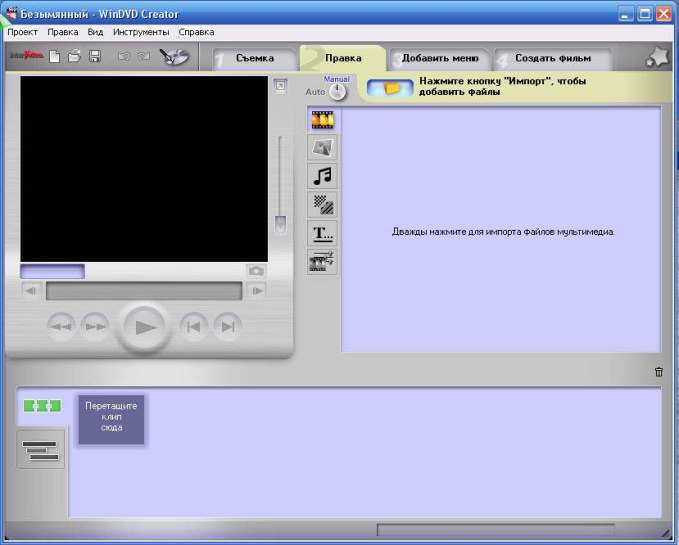Click the rewind playback button

coord(61,327)
